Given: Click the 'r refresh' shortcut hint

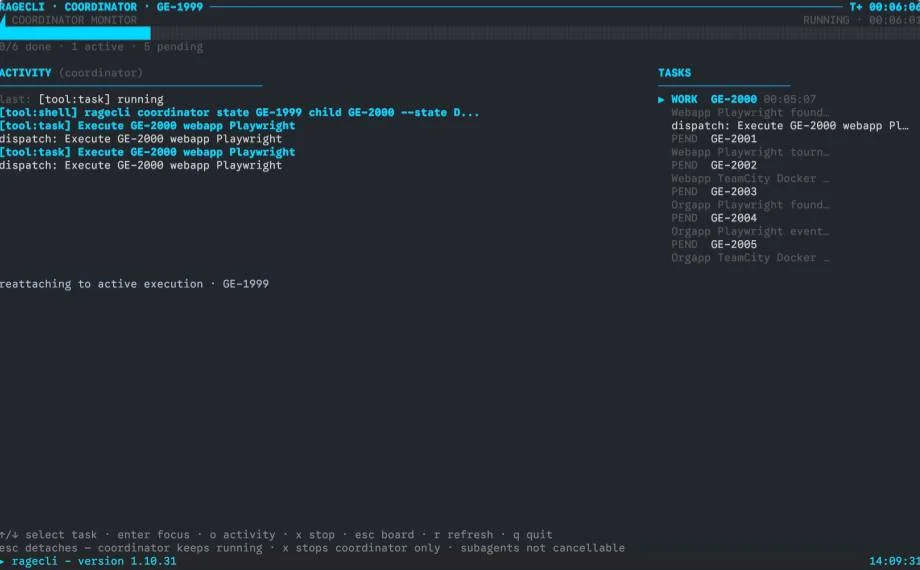Looking at the screenshot, I should coord(464,535).
